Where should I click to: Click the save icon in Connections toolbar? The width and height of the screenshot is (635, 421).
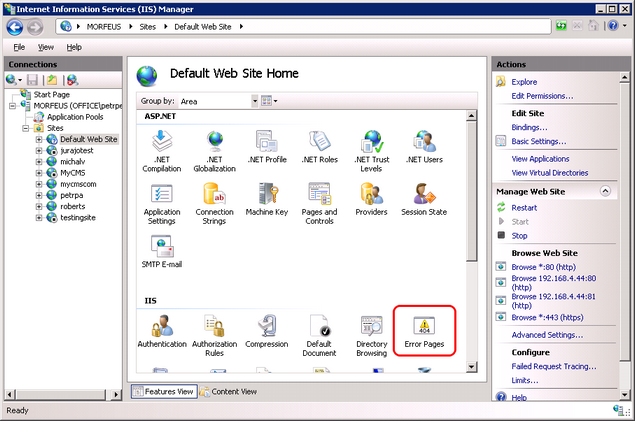tap(32, 80)
